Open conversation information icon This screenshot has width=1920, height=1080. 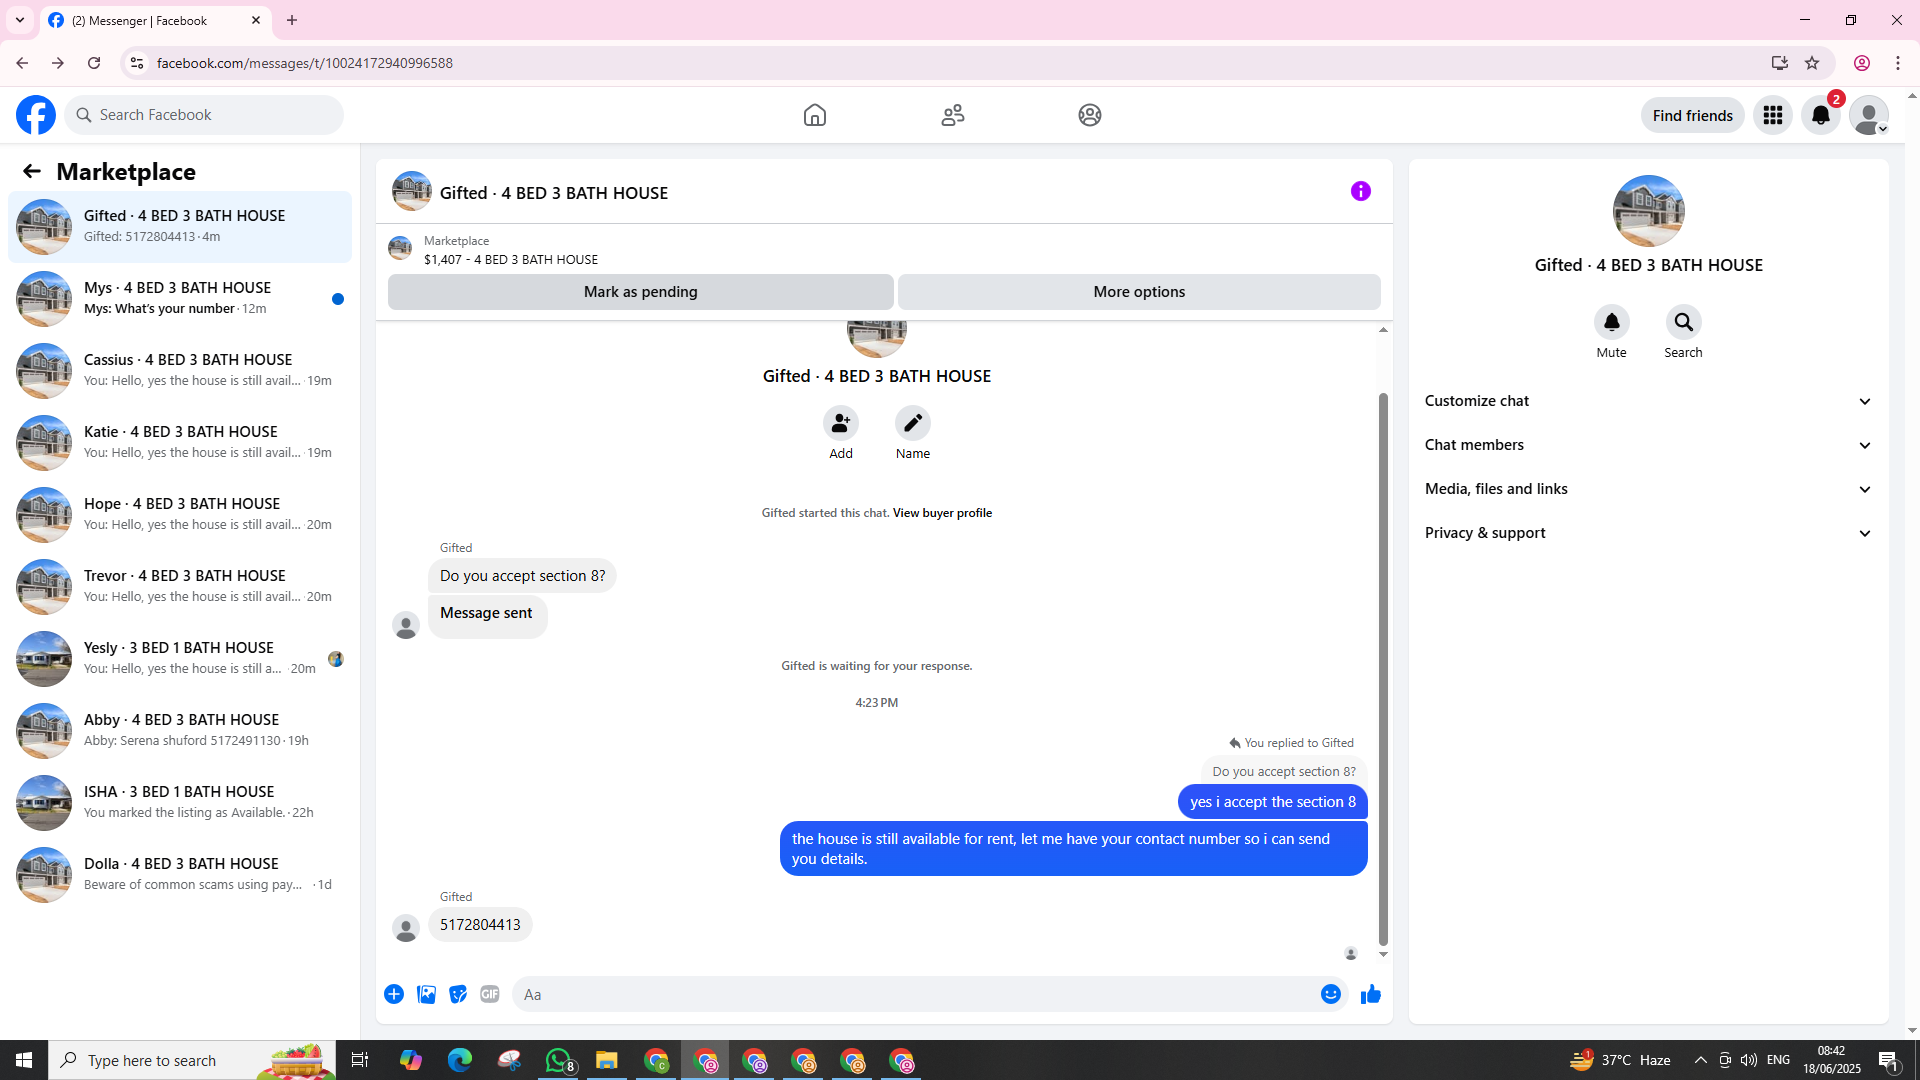point(1361,191)
